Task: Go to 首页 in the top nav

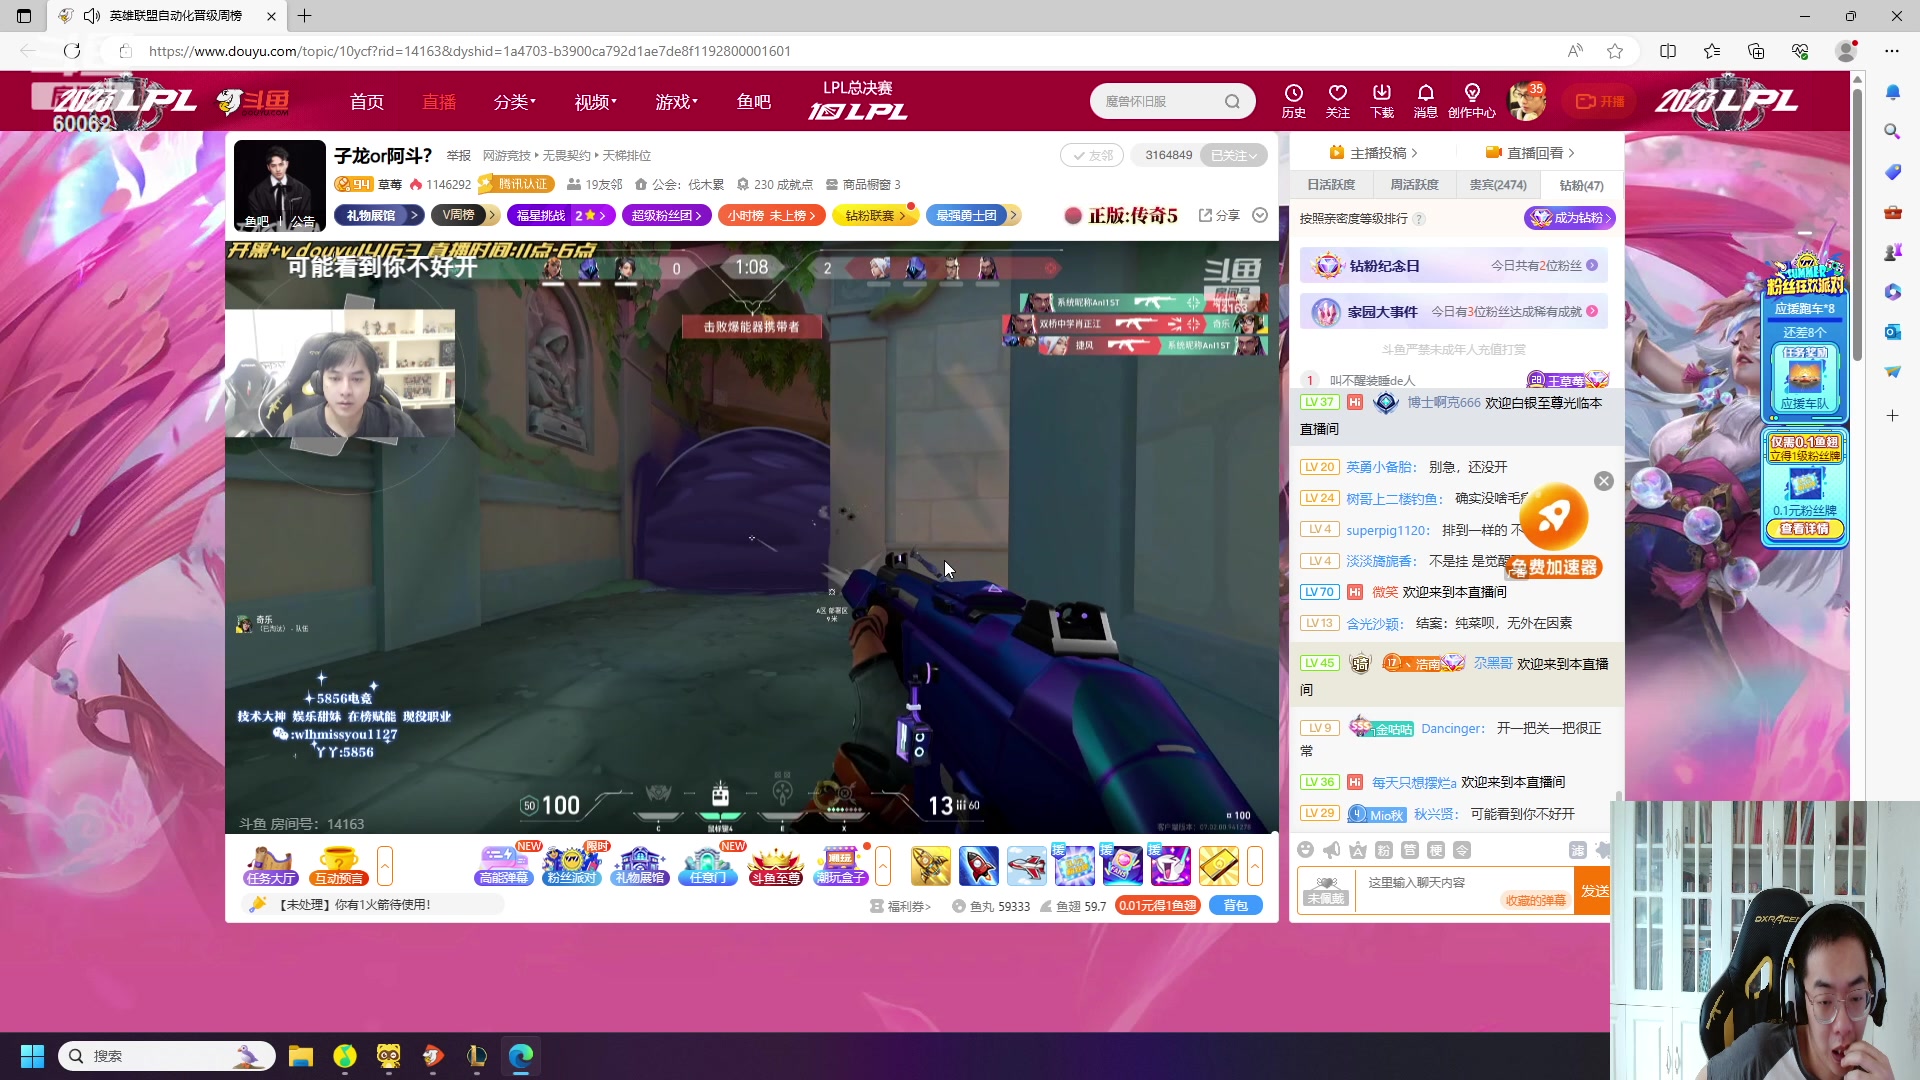Action: point(367,101)
